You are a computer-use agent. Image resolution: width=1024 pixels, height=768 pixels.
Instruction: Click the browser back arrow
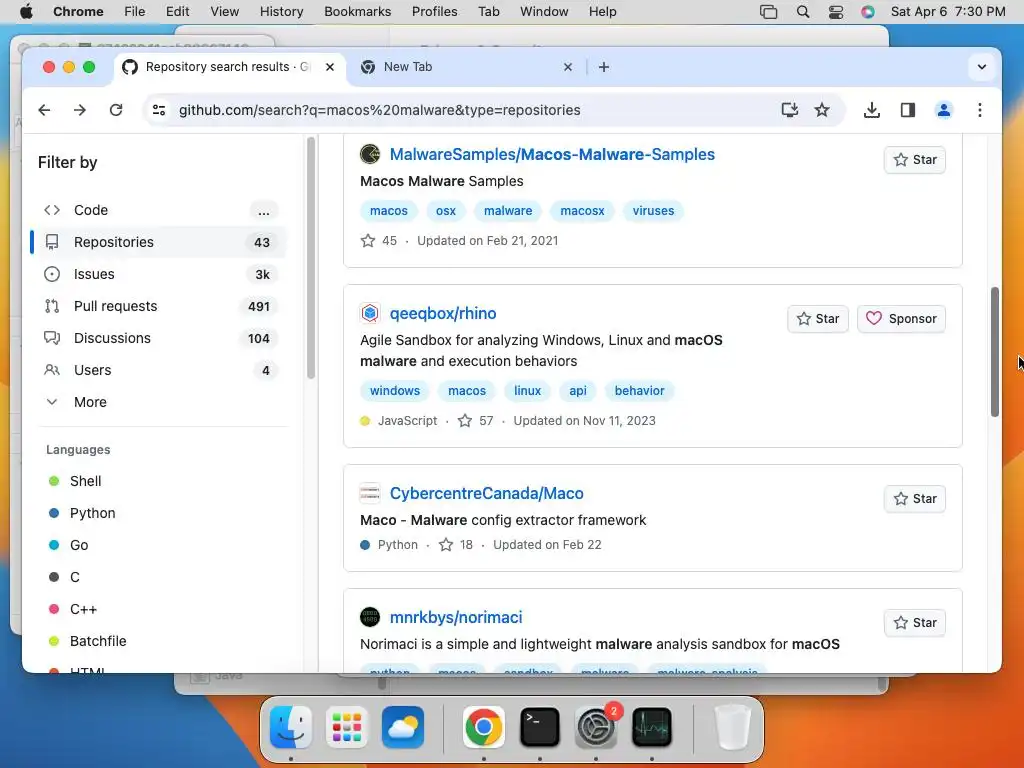pyautogui.click(x=44, y=110)
